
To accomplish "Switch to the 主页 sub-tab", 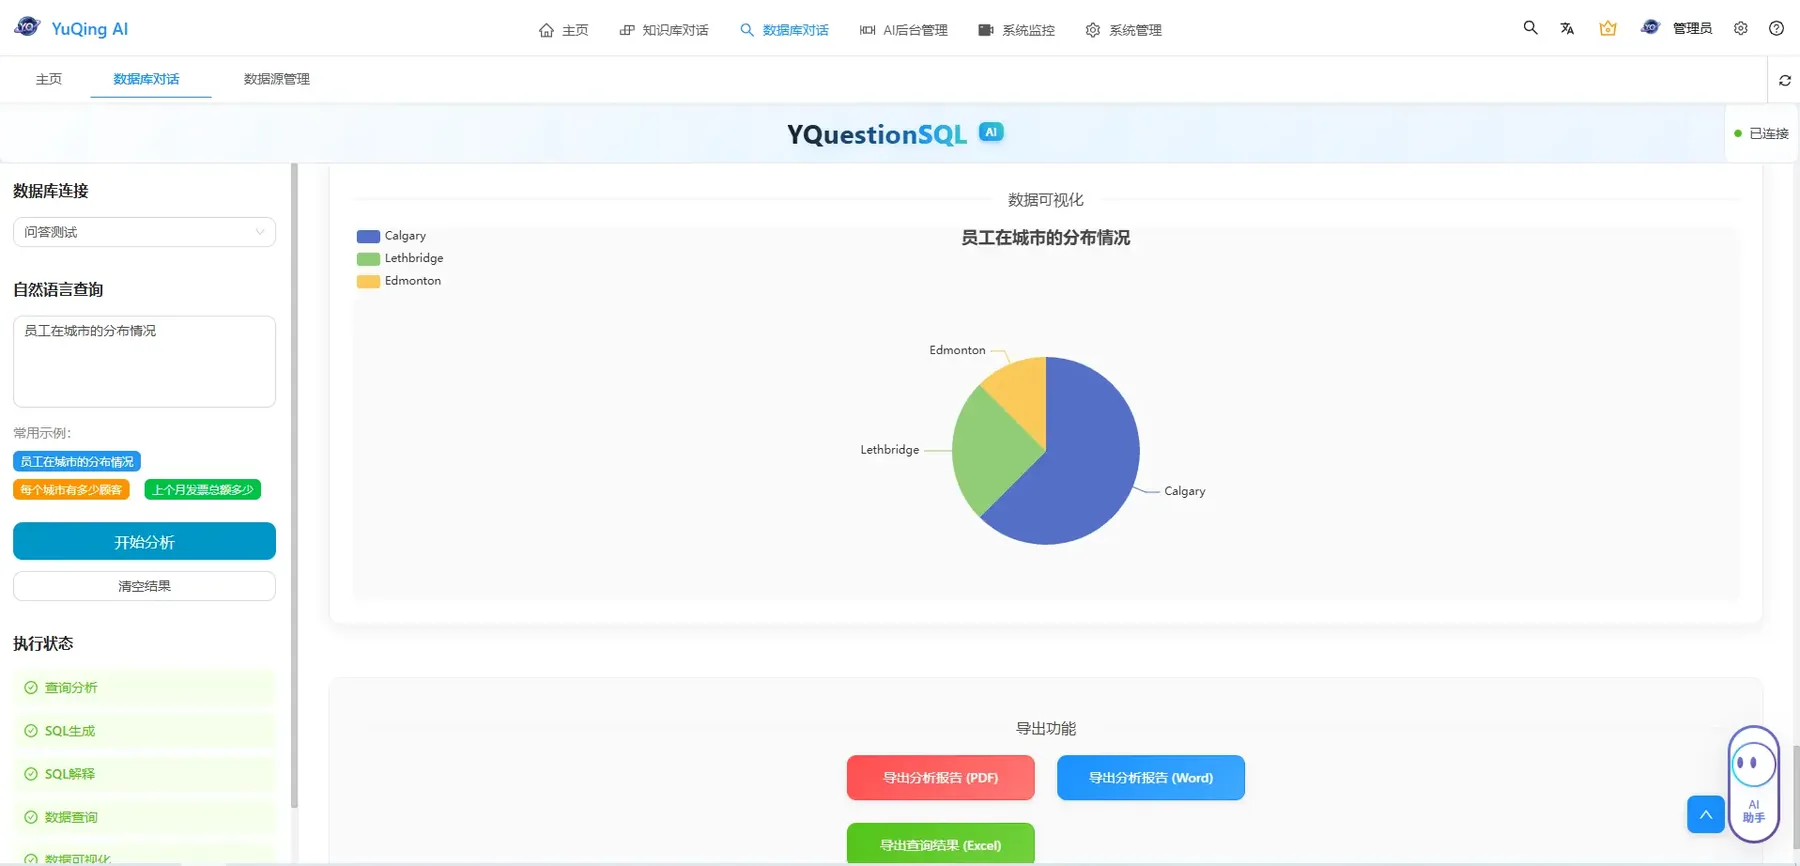I will click(x=49, y=79).
